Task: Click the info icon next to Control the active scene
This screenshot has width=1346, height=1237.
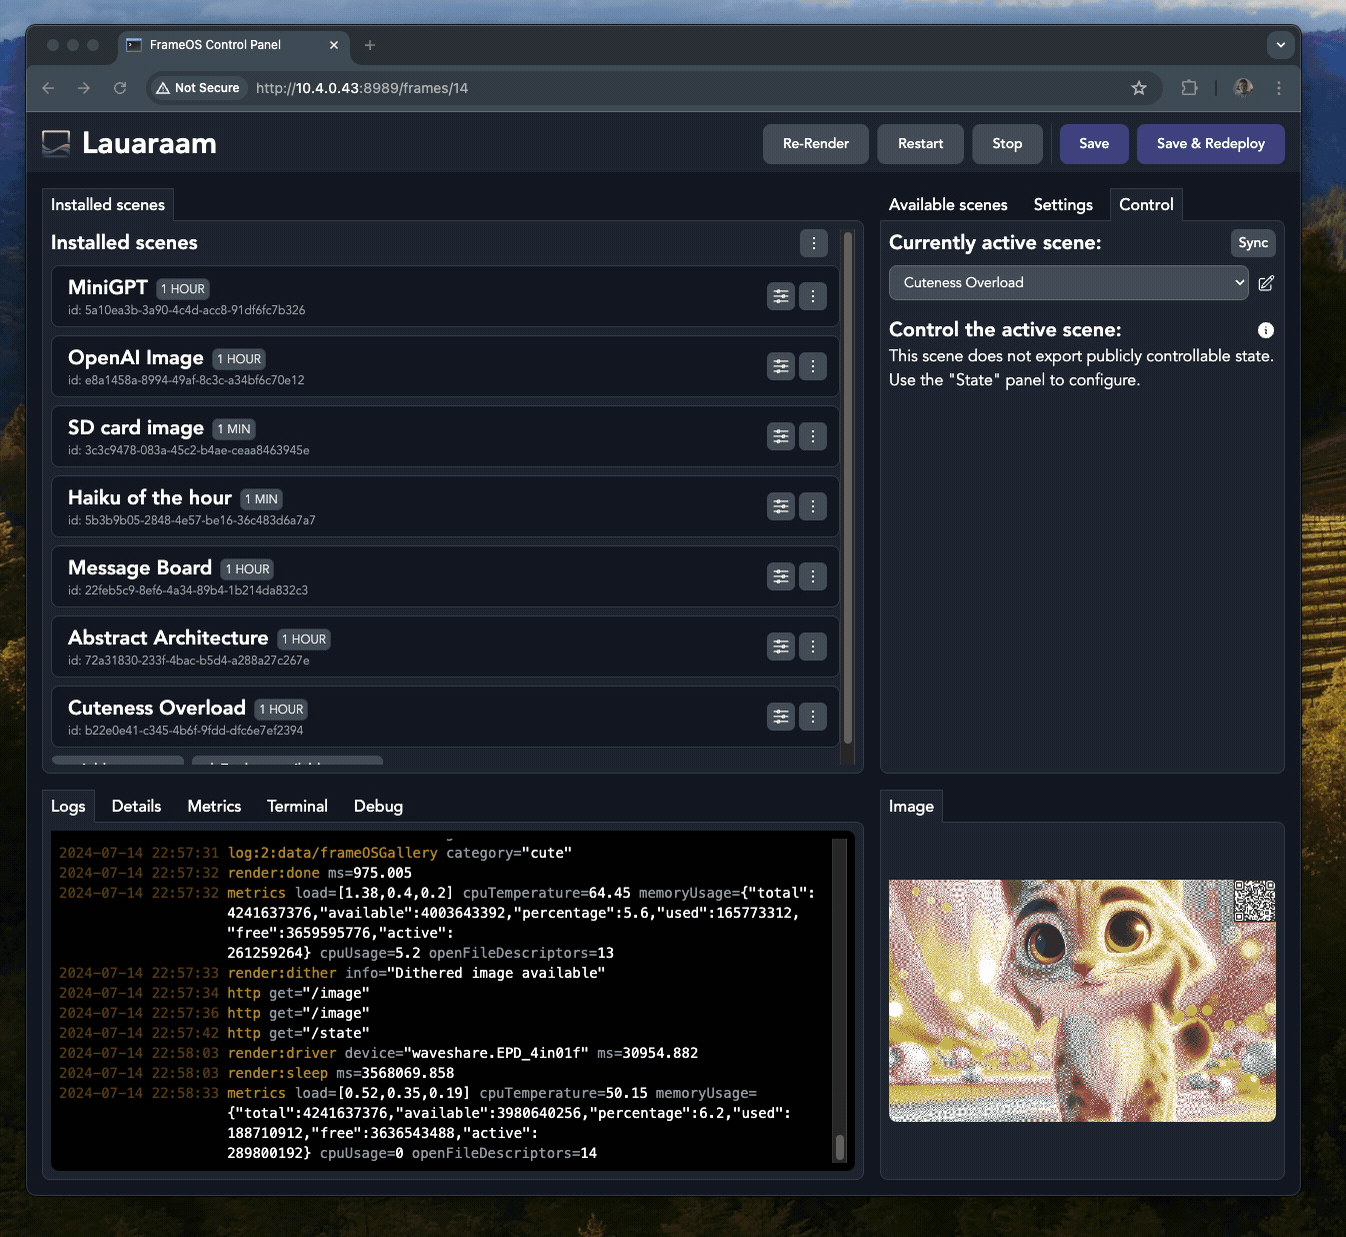Action: [x=1265, y=330]
